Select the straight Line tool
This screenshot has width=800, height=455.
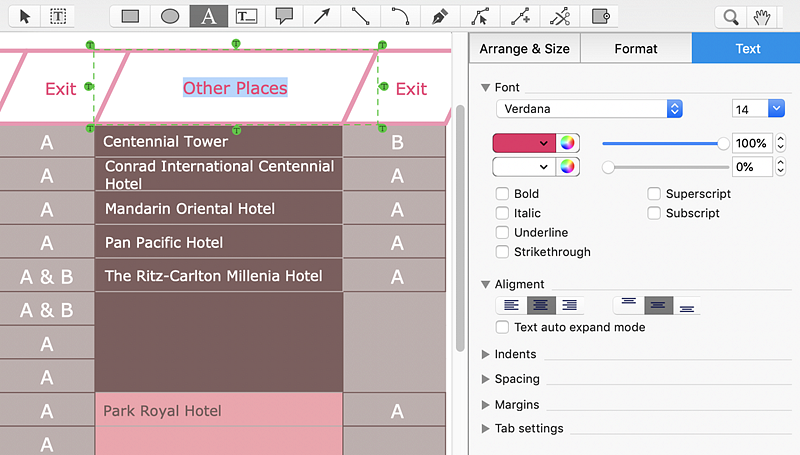(360, 17)
